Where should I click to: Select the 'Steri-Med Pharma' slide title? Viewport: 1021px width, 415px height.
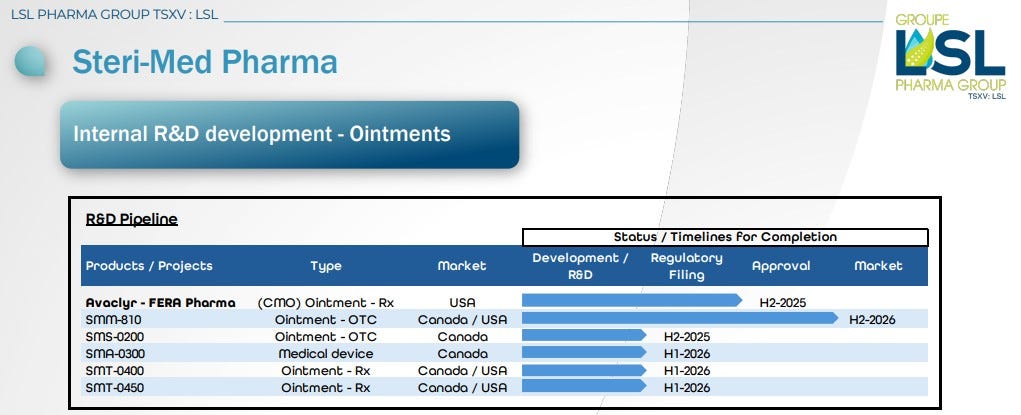[x=204, y=62]
